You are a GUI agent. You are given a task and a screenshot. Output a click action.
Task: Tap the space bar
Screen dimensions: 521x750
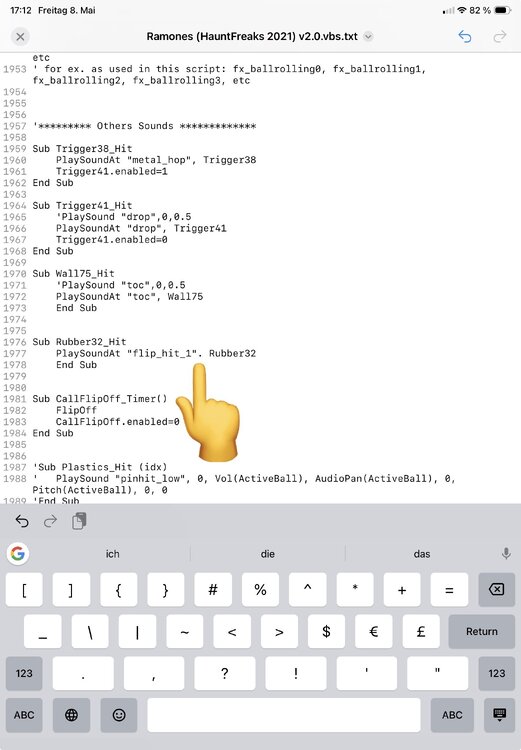click(284, 715)
